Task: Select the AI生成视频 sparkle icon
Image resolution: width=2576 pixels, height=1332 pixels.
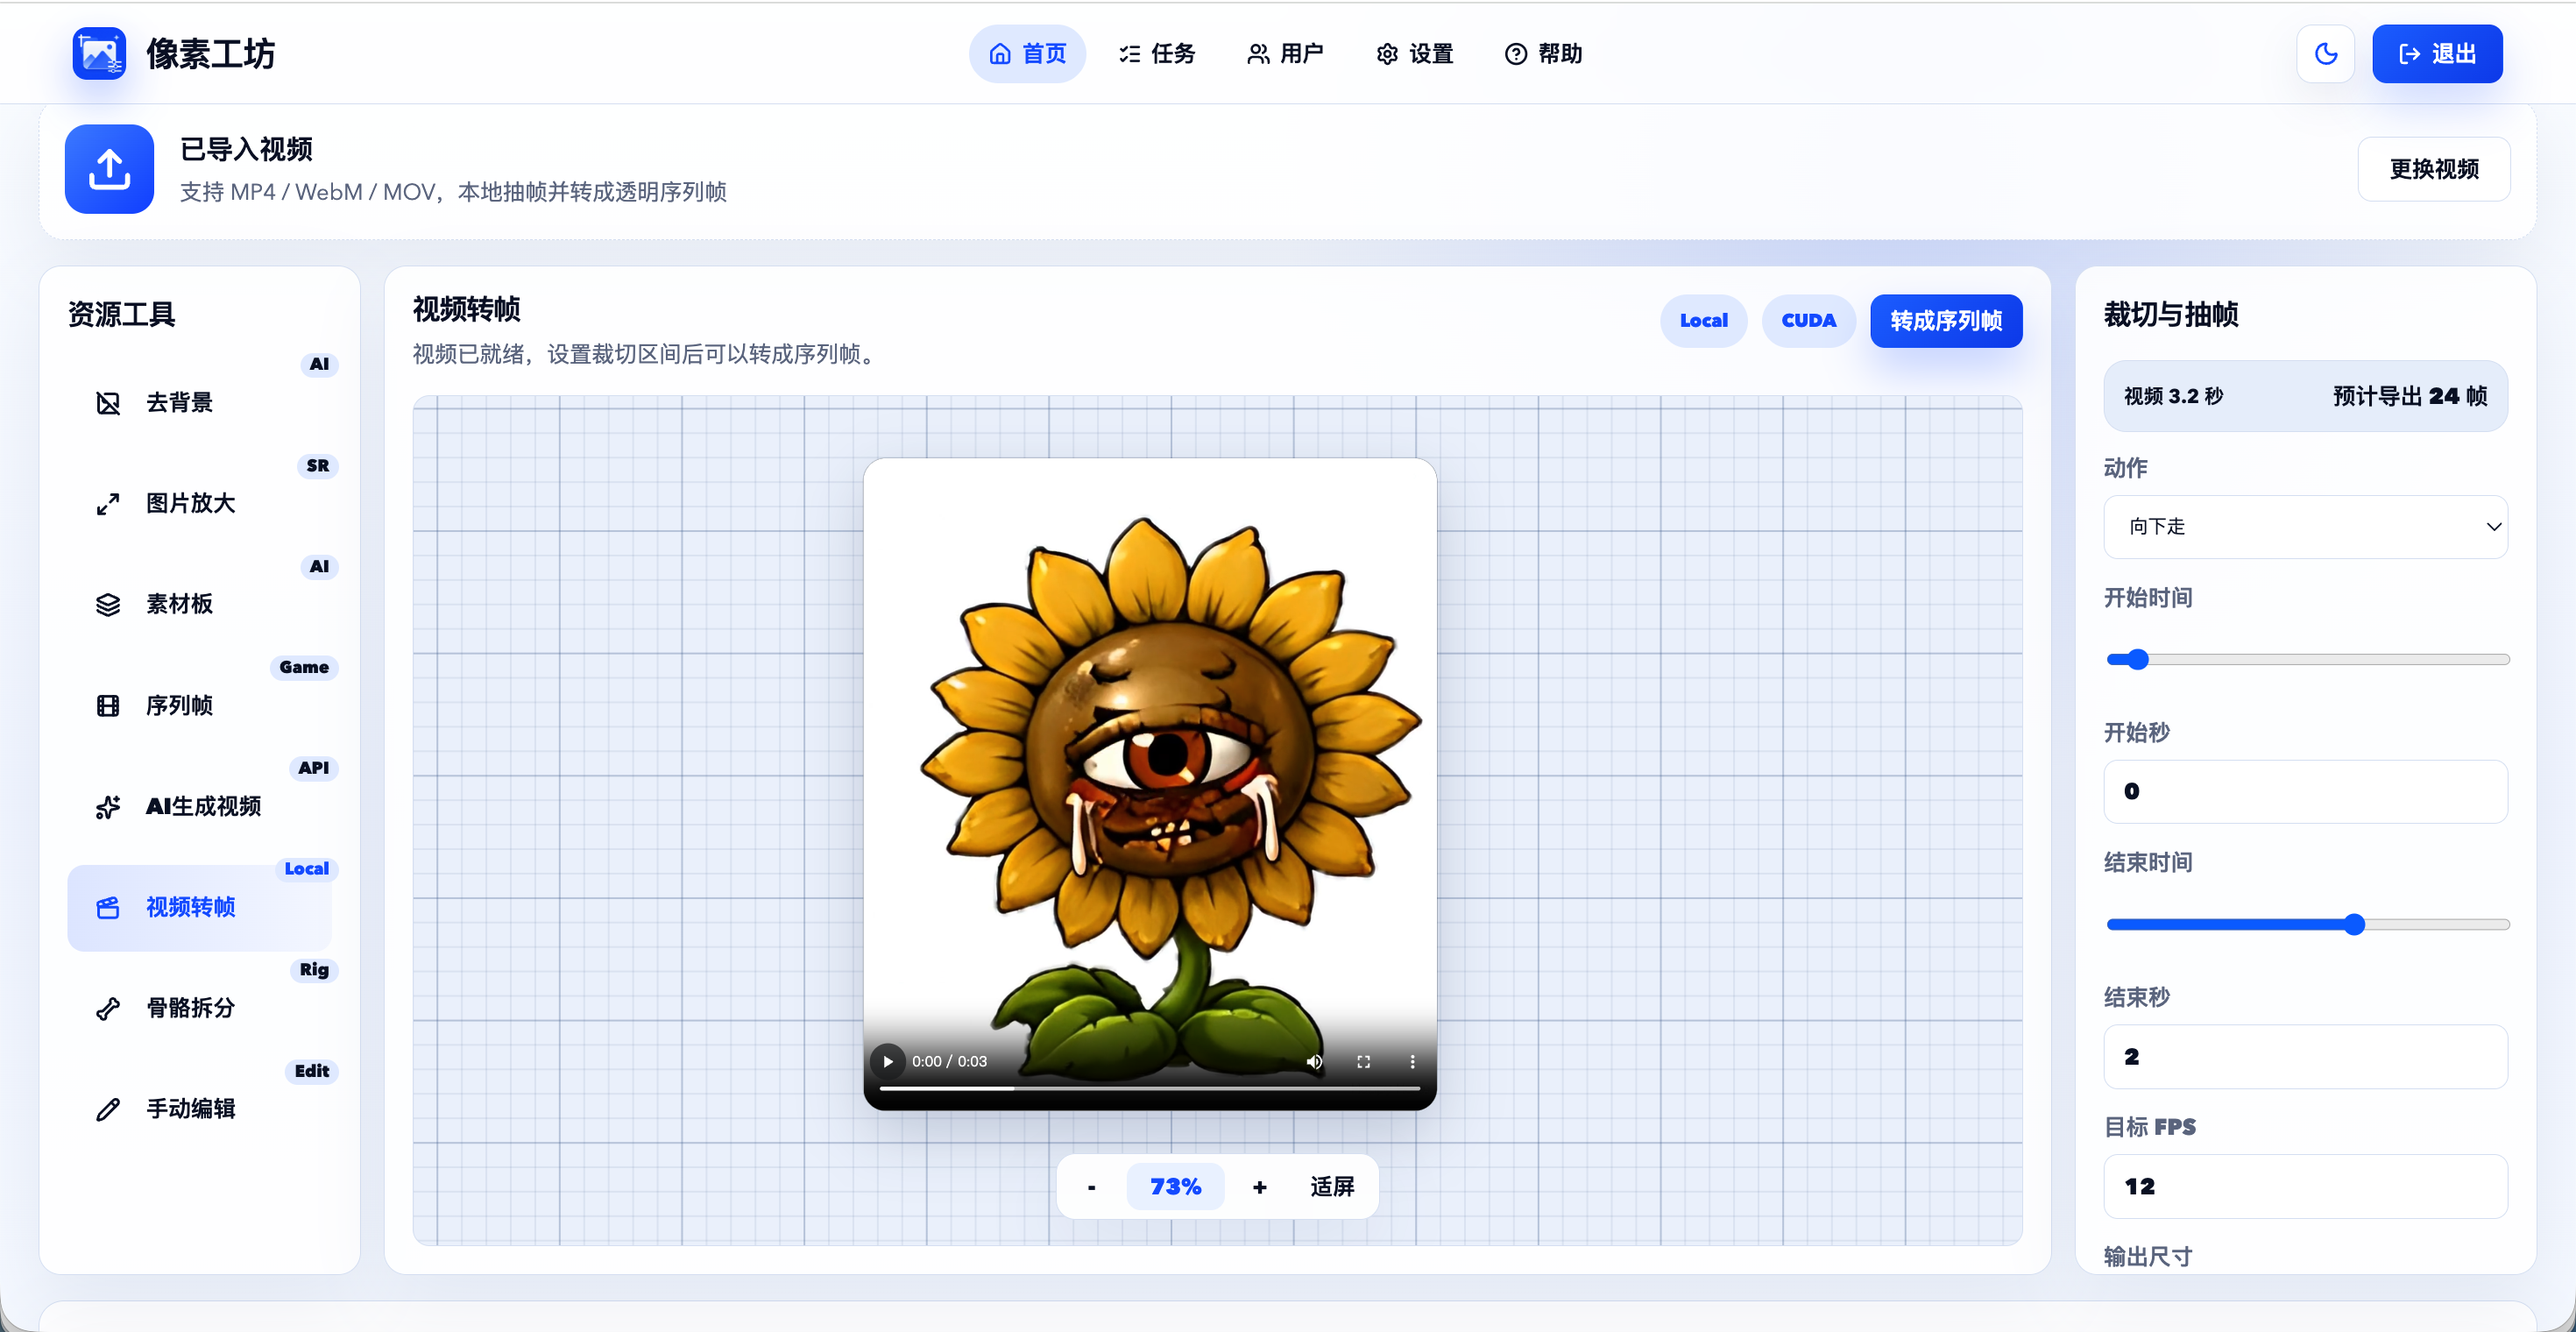Action: coord(108,807)
